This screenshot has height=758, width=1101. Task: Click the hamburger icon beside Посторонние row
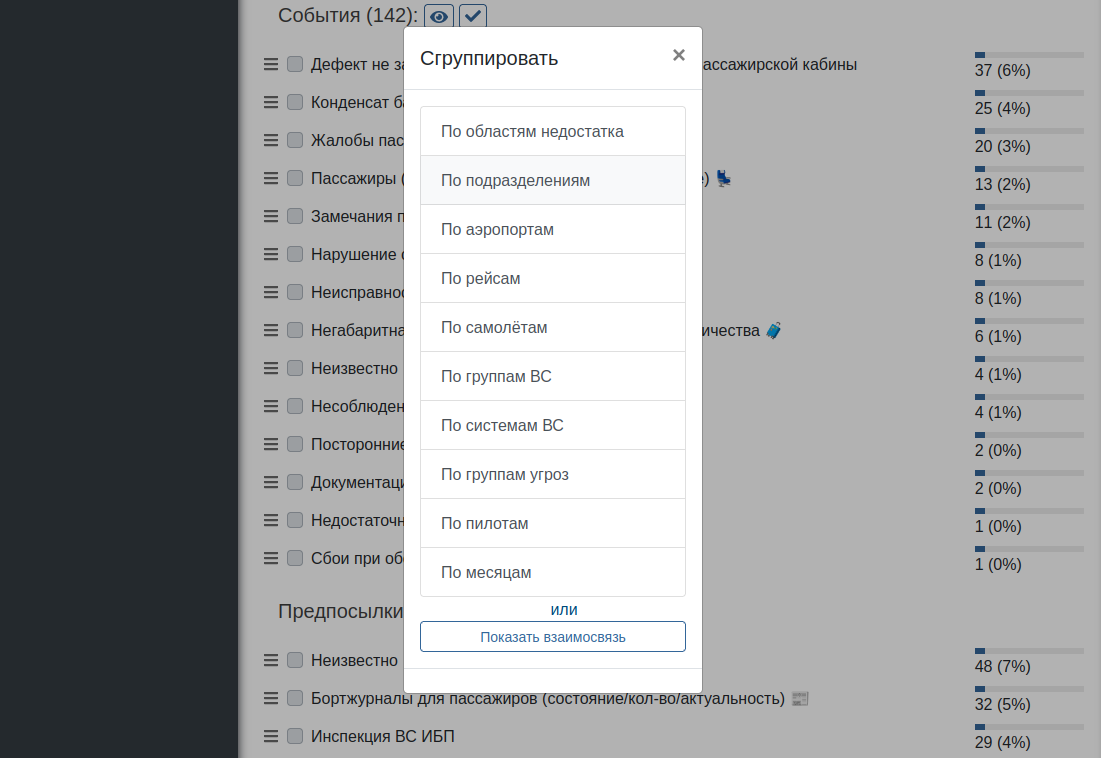pyautogui.click(x=270, y=443)
